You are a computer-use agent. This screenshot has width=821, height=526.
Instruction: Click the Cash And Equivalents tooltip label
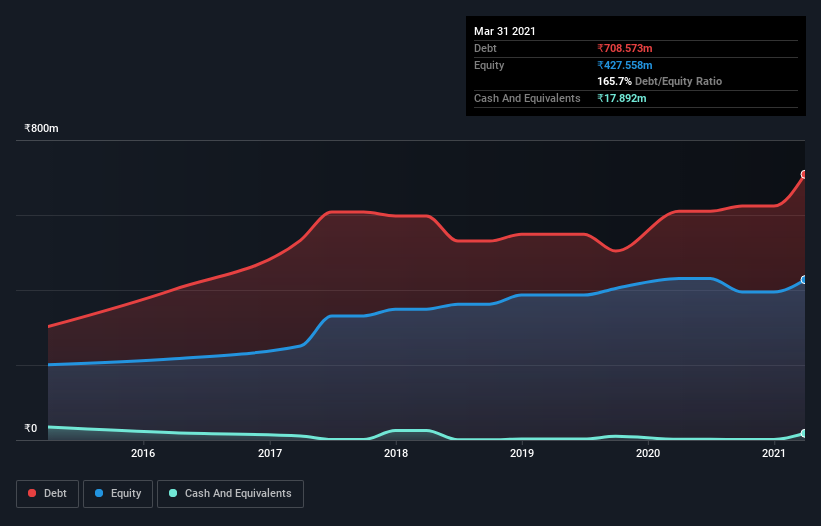coord(527,98)
